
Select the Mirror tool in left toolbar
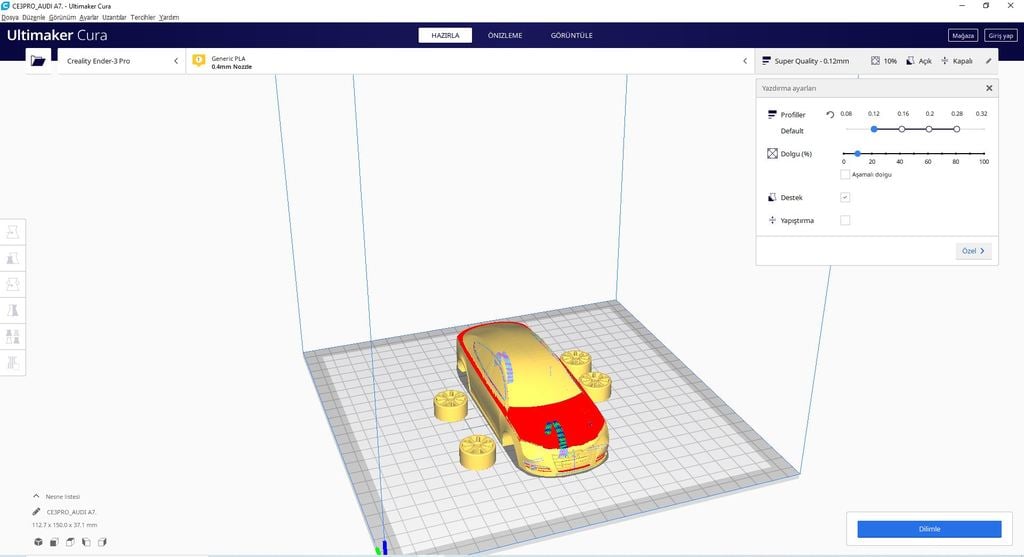[x=12, y=310]
